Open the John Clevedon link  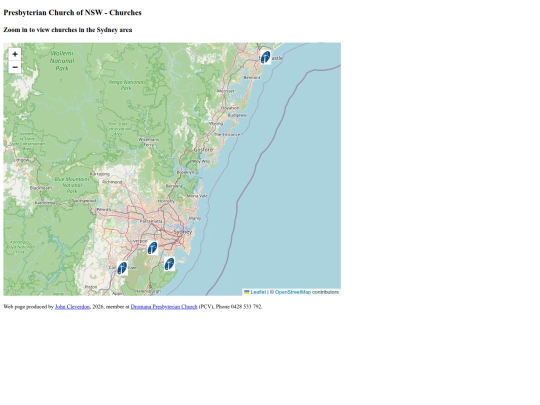[x=72, y=307]
